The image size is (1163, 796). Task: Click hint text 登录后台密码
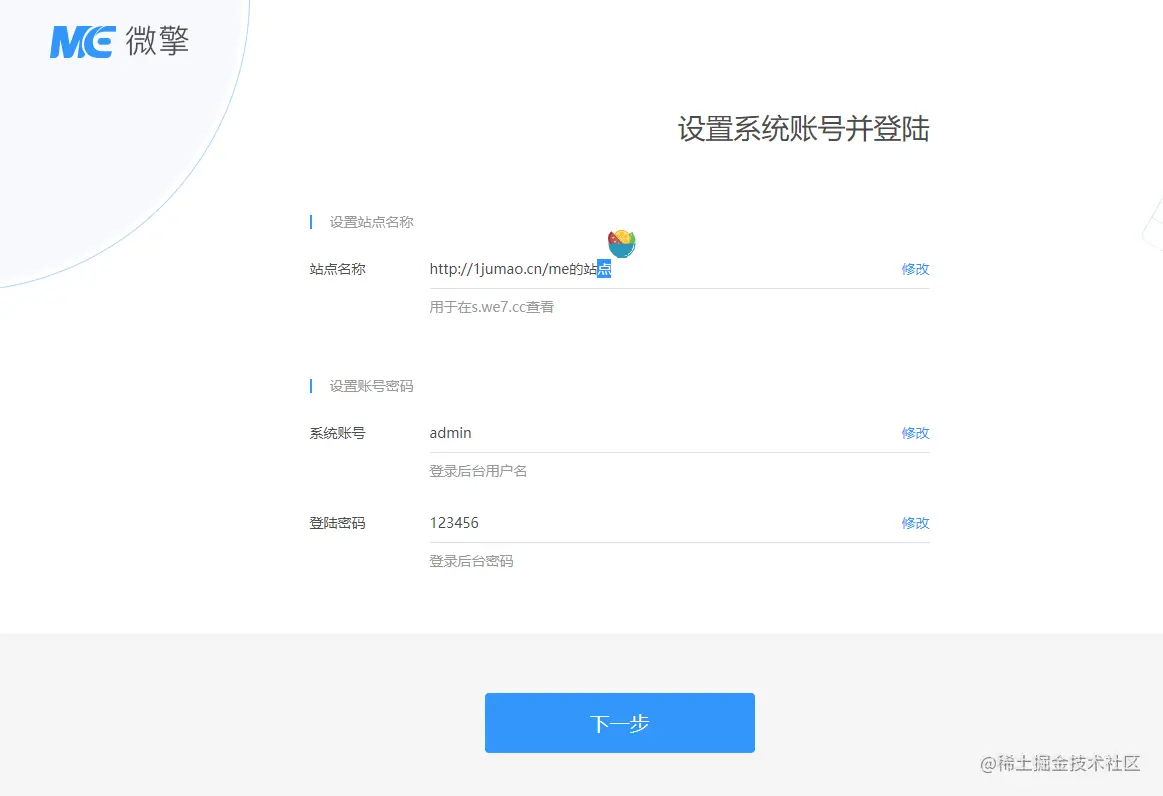[471, 562]
